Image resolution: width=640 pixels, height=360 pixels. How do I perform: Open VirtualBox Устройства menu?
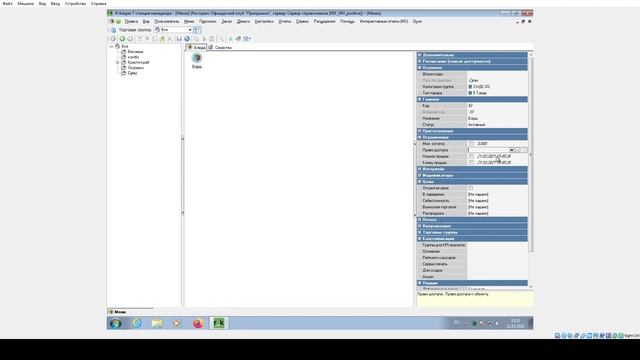coord(75,3)
